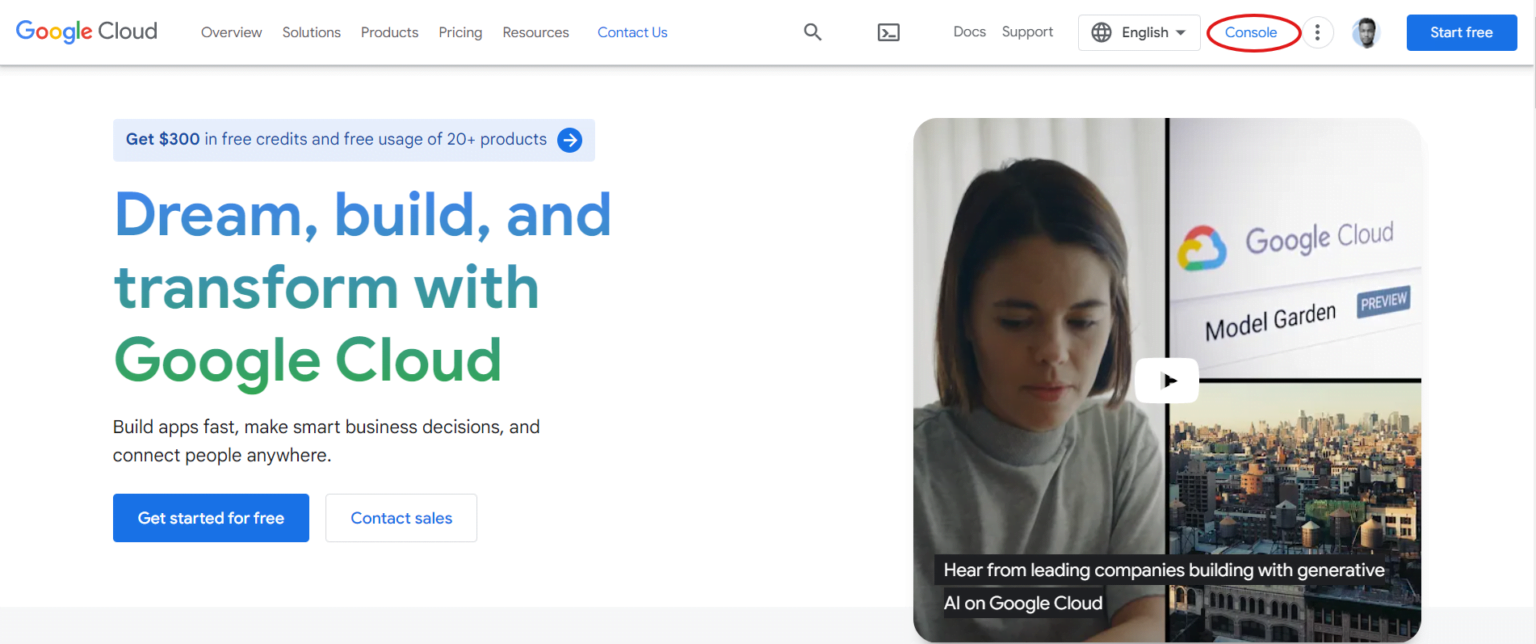1536x644 pixels.
Task: Open the Resources menu
Action: point(535,32)
